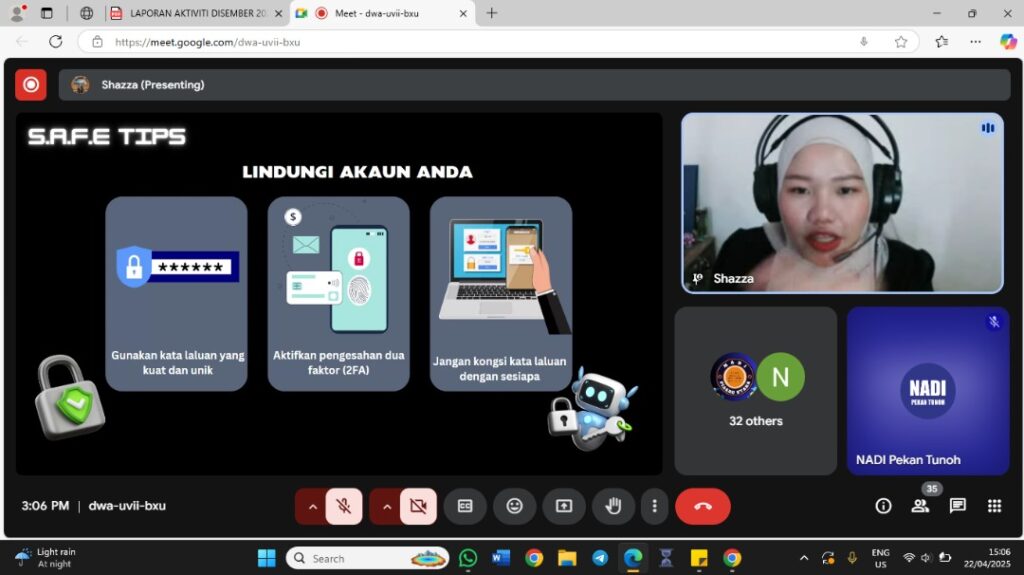Open meeting details info icon
Viewport: 1024px width, 575px height.
click(x=883, y=506)
